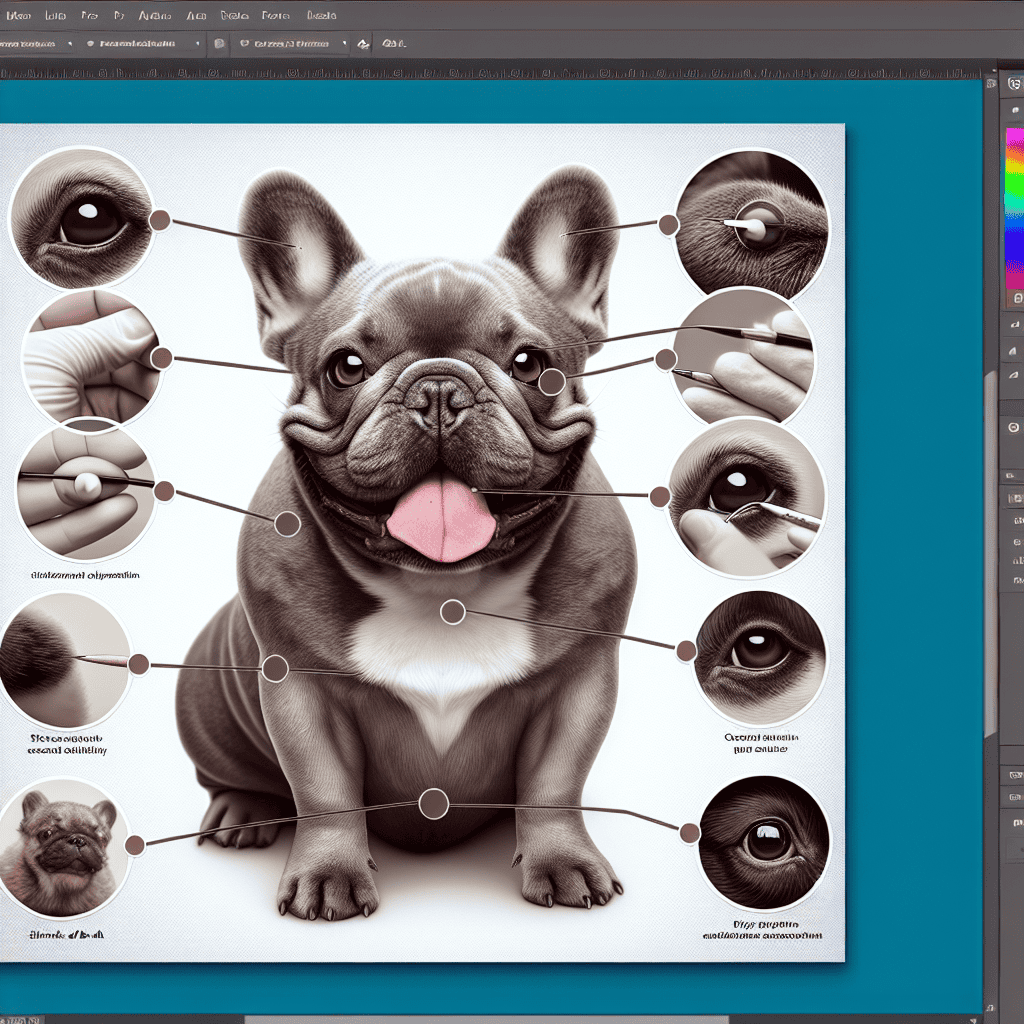Viewport: 1024px width, 1024px height.
Task: Click the callout marker dot on dog's tongue line
Action: coord(659,497)
